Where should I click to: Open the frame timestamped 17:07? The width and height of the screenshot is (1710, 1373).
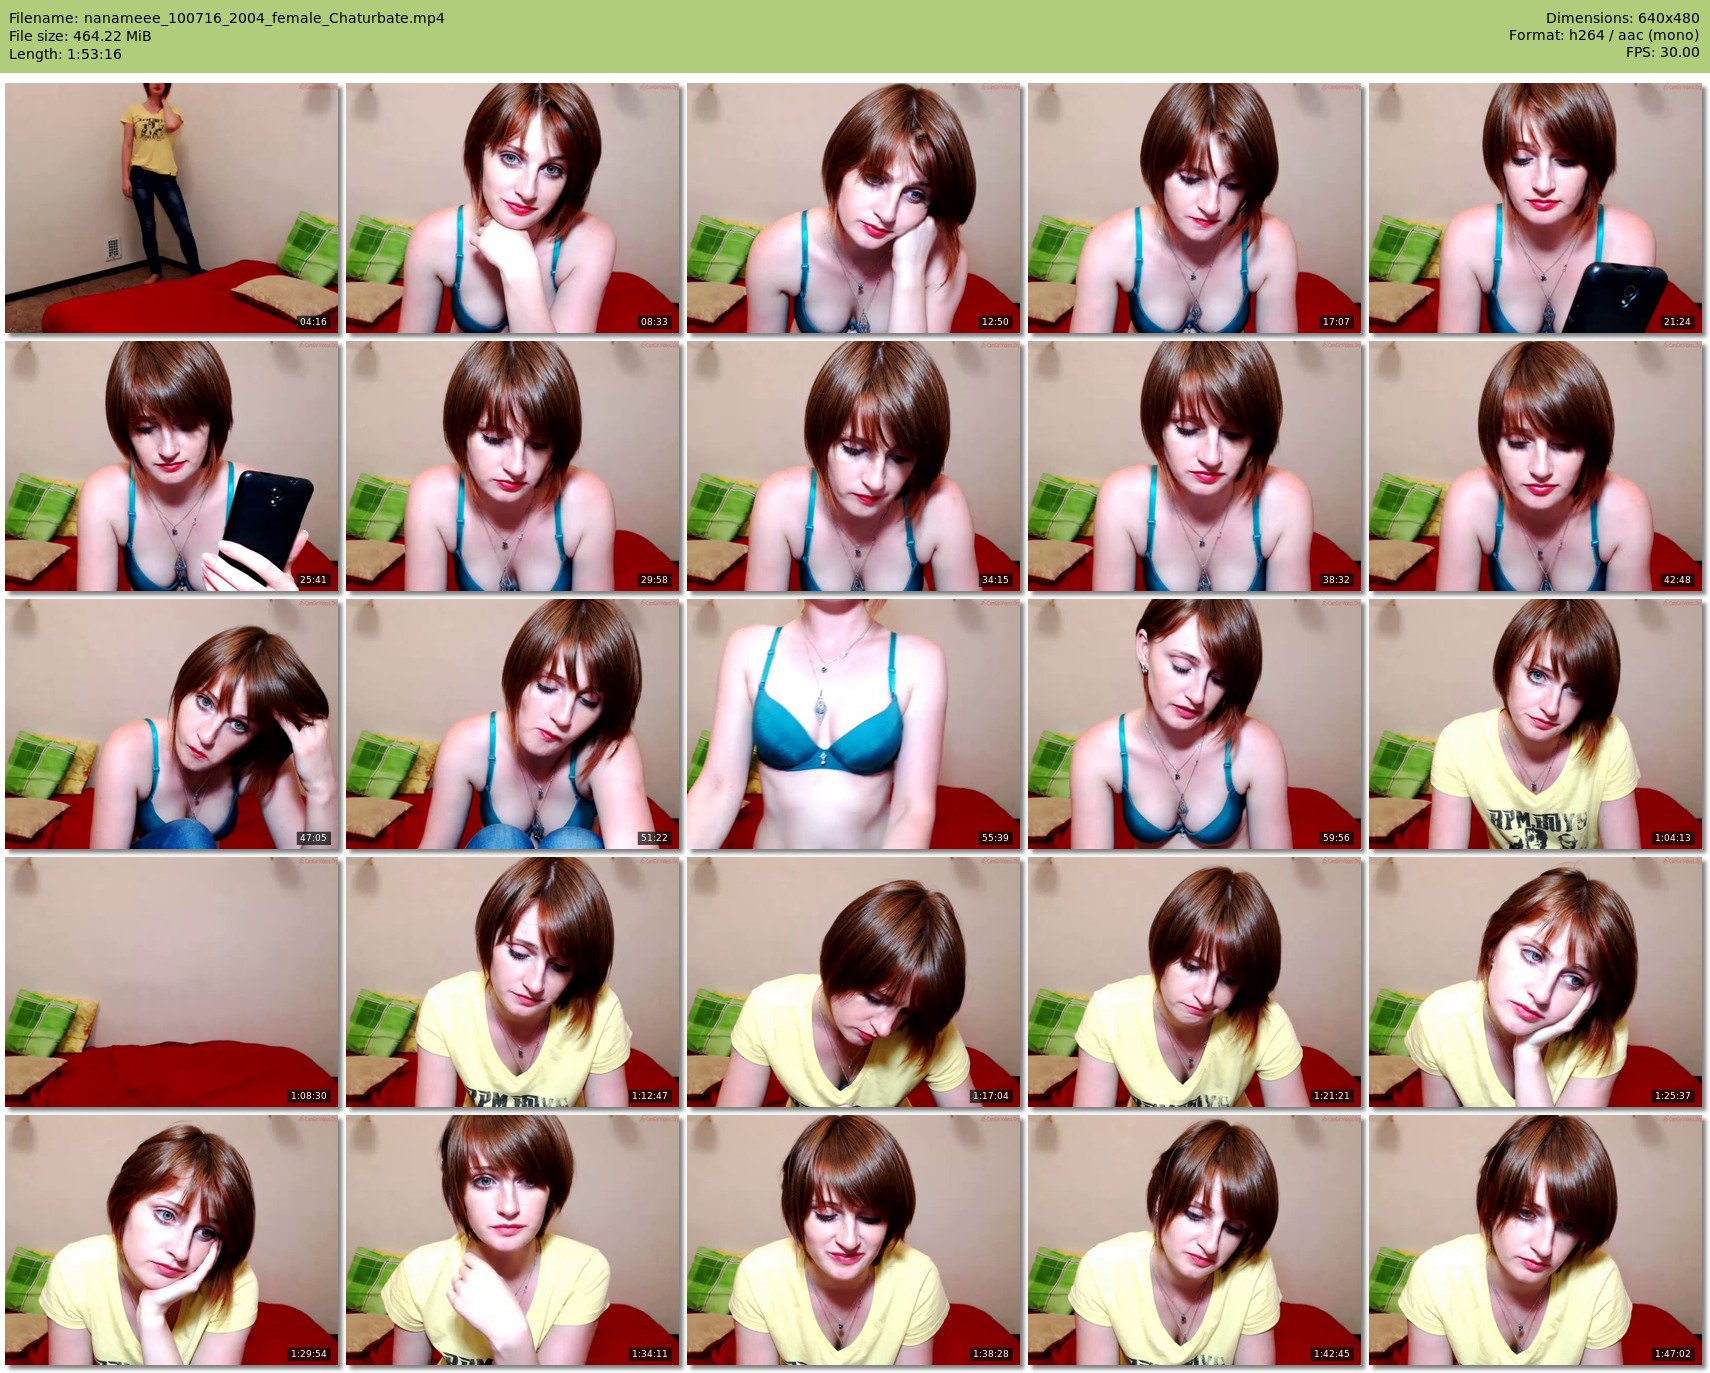(1195, 208)
